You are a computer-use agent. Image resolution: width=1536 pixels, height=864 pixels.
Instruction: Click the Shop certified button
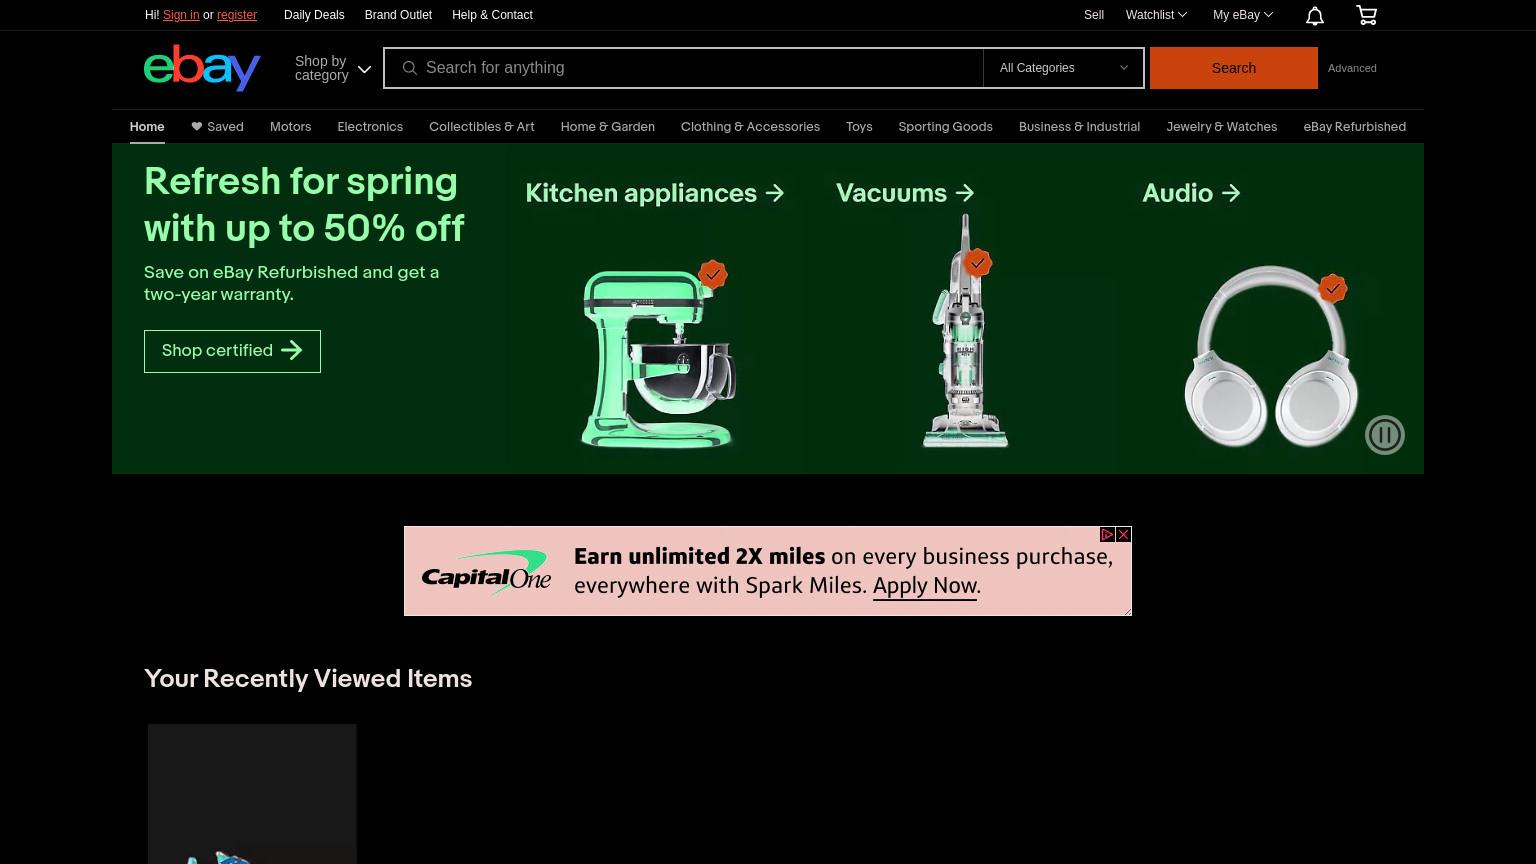[x=232, y=351]
